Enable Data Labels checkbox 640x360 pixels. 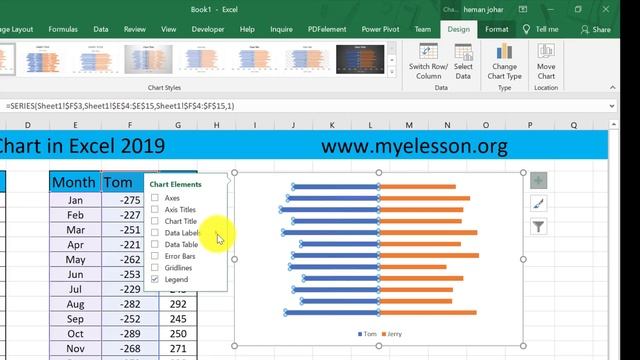point(155,233)
